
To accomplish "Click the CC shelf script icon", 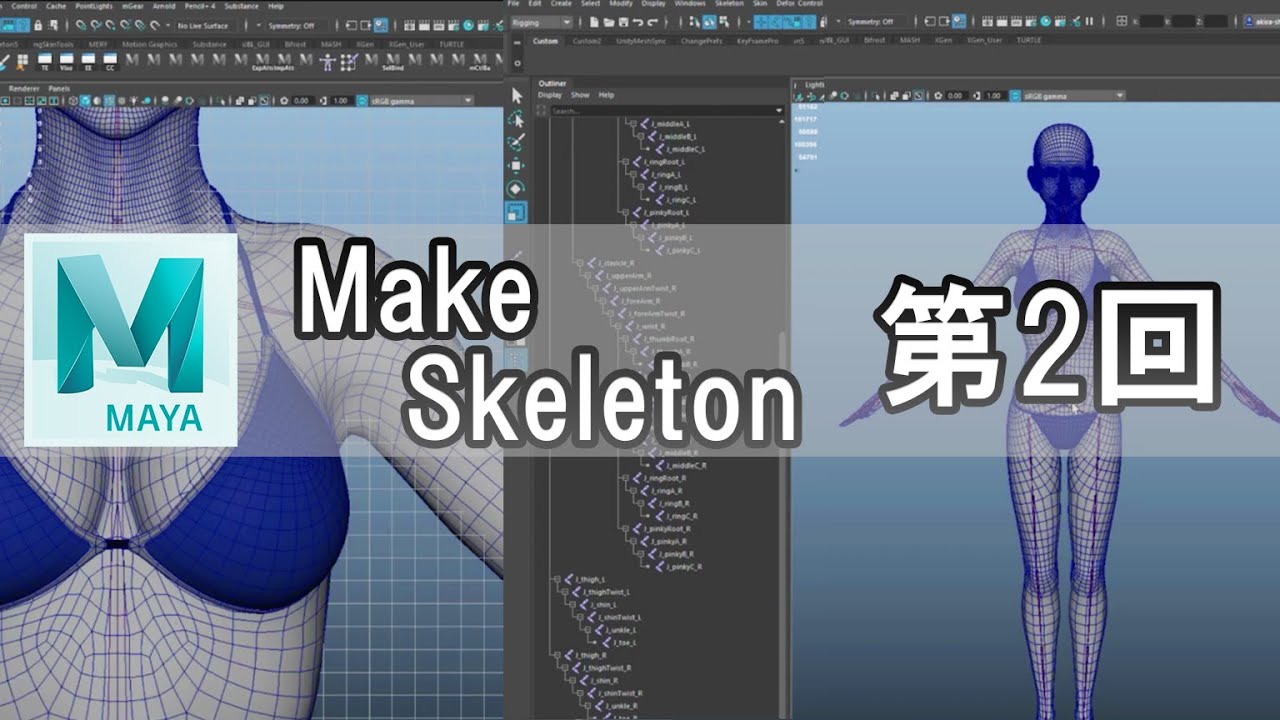I will tap(109, 62).
